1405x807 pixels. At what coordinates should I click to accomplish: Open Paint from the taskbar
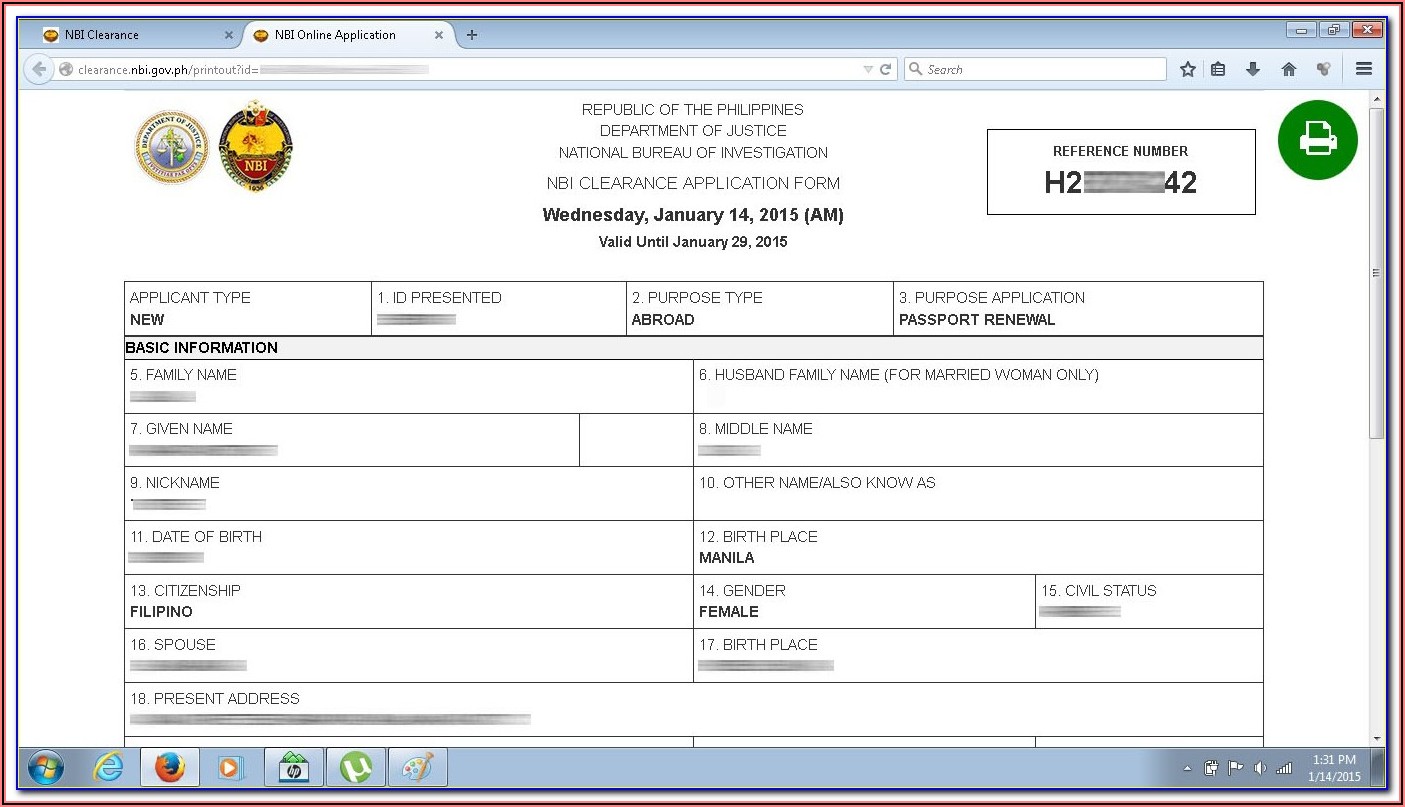coord(417,768)
